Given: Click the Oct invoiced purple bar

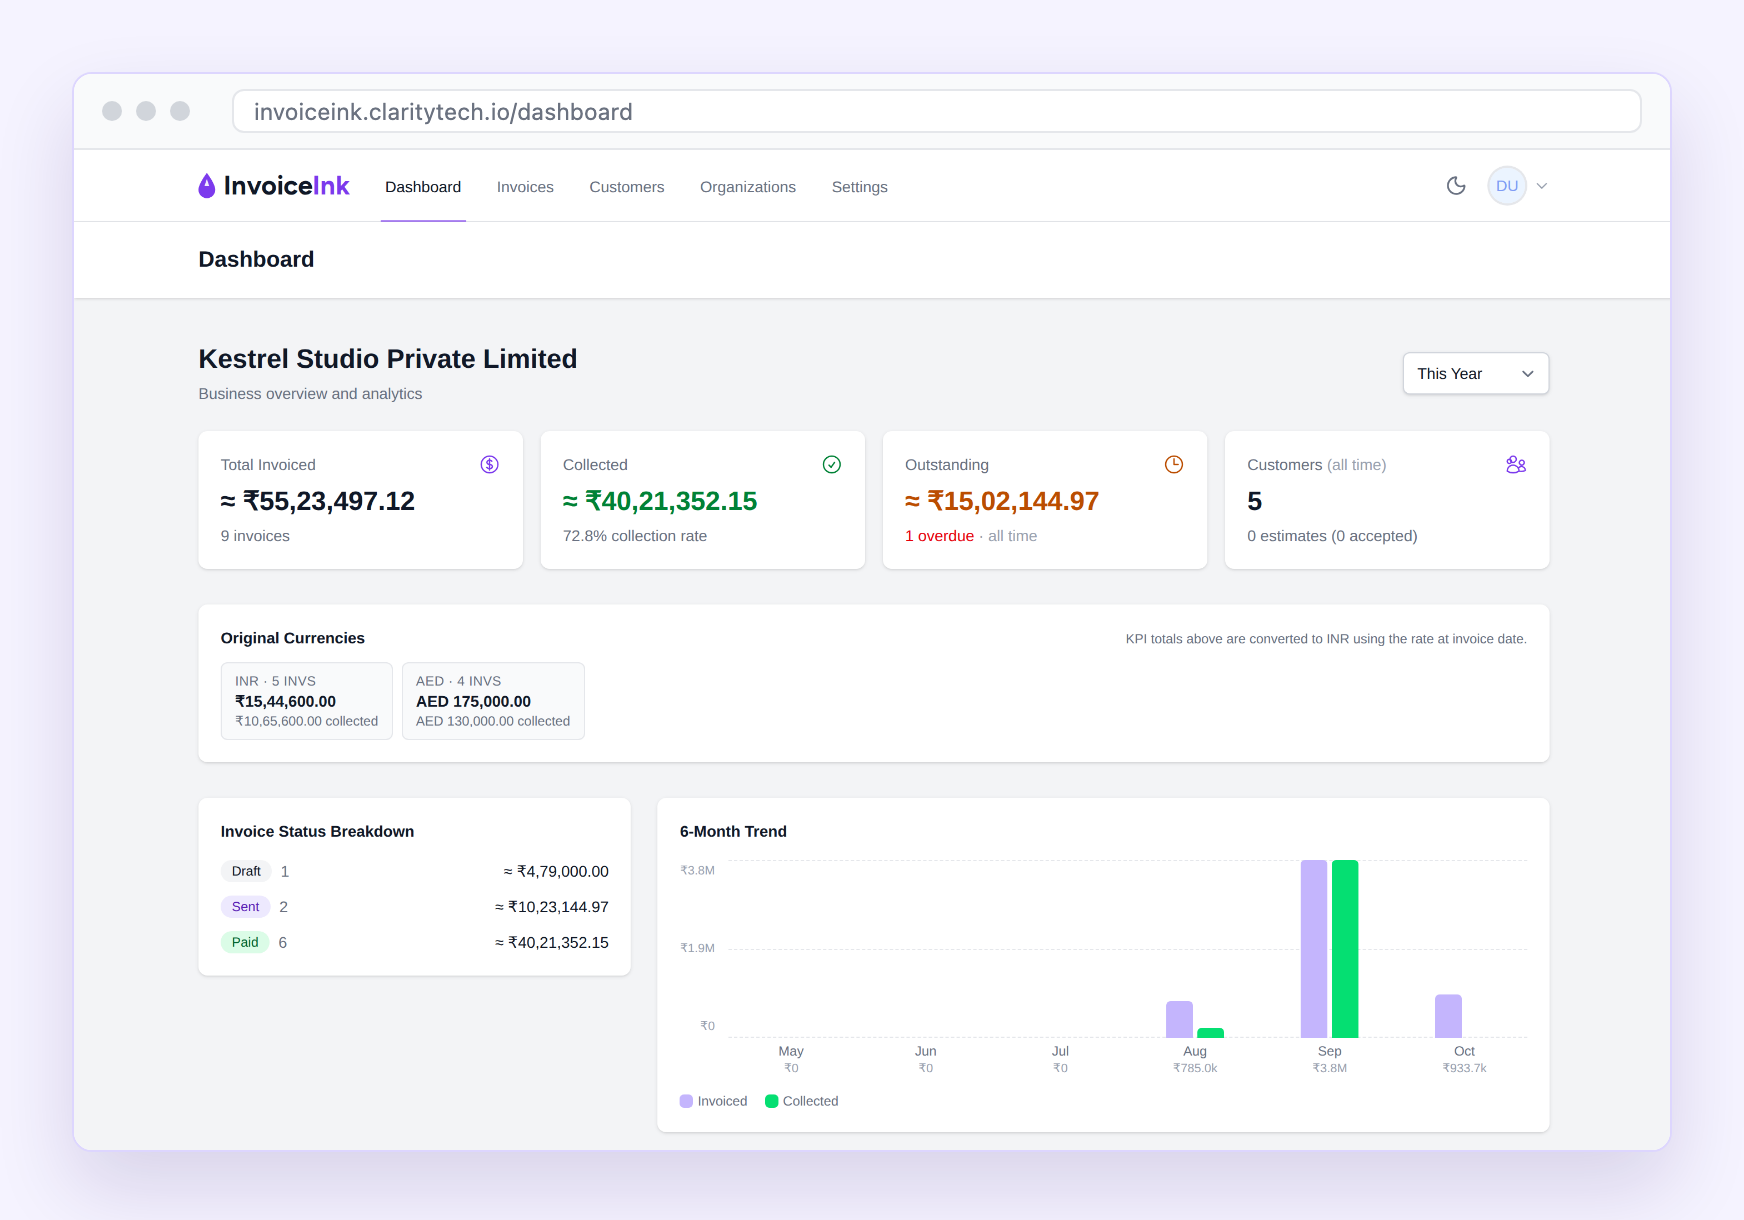Looking at the screenshot, I should tap(1448, 1016).
